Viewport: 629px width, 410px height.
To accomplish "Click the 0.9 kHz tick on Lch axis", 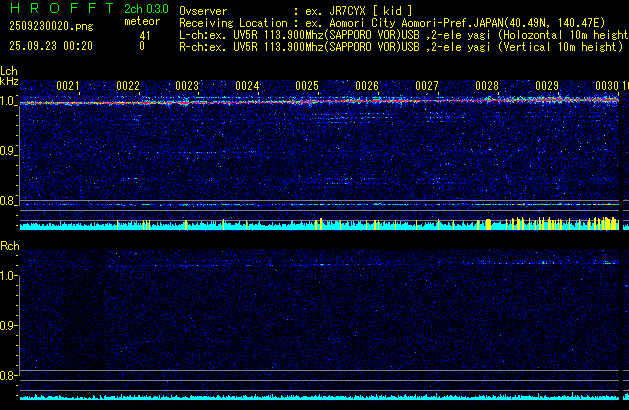I will 9,151.
